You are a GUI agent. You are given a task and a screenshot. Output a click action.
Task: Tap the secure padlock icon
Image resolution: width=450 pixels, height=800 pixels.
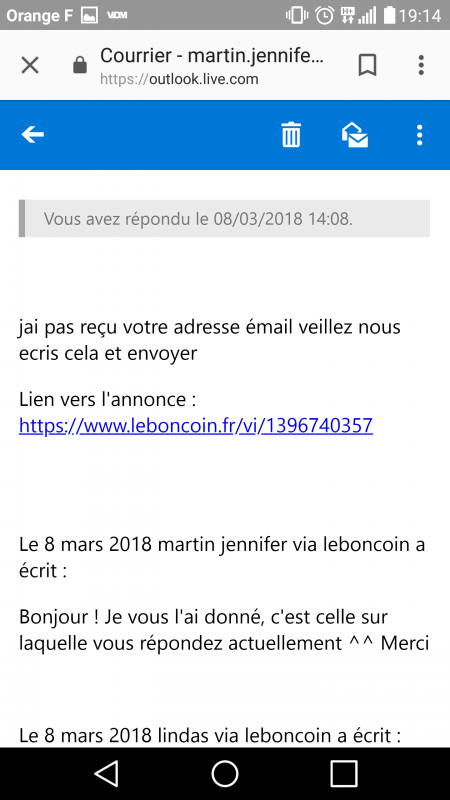coord(80,65)
